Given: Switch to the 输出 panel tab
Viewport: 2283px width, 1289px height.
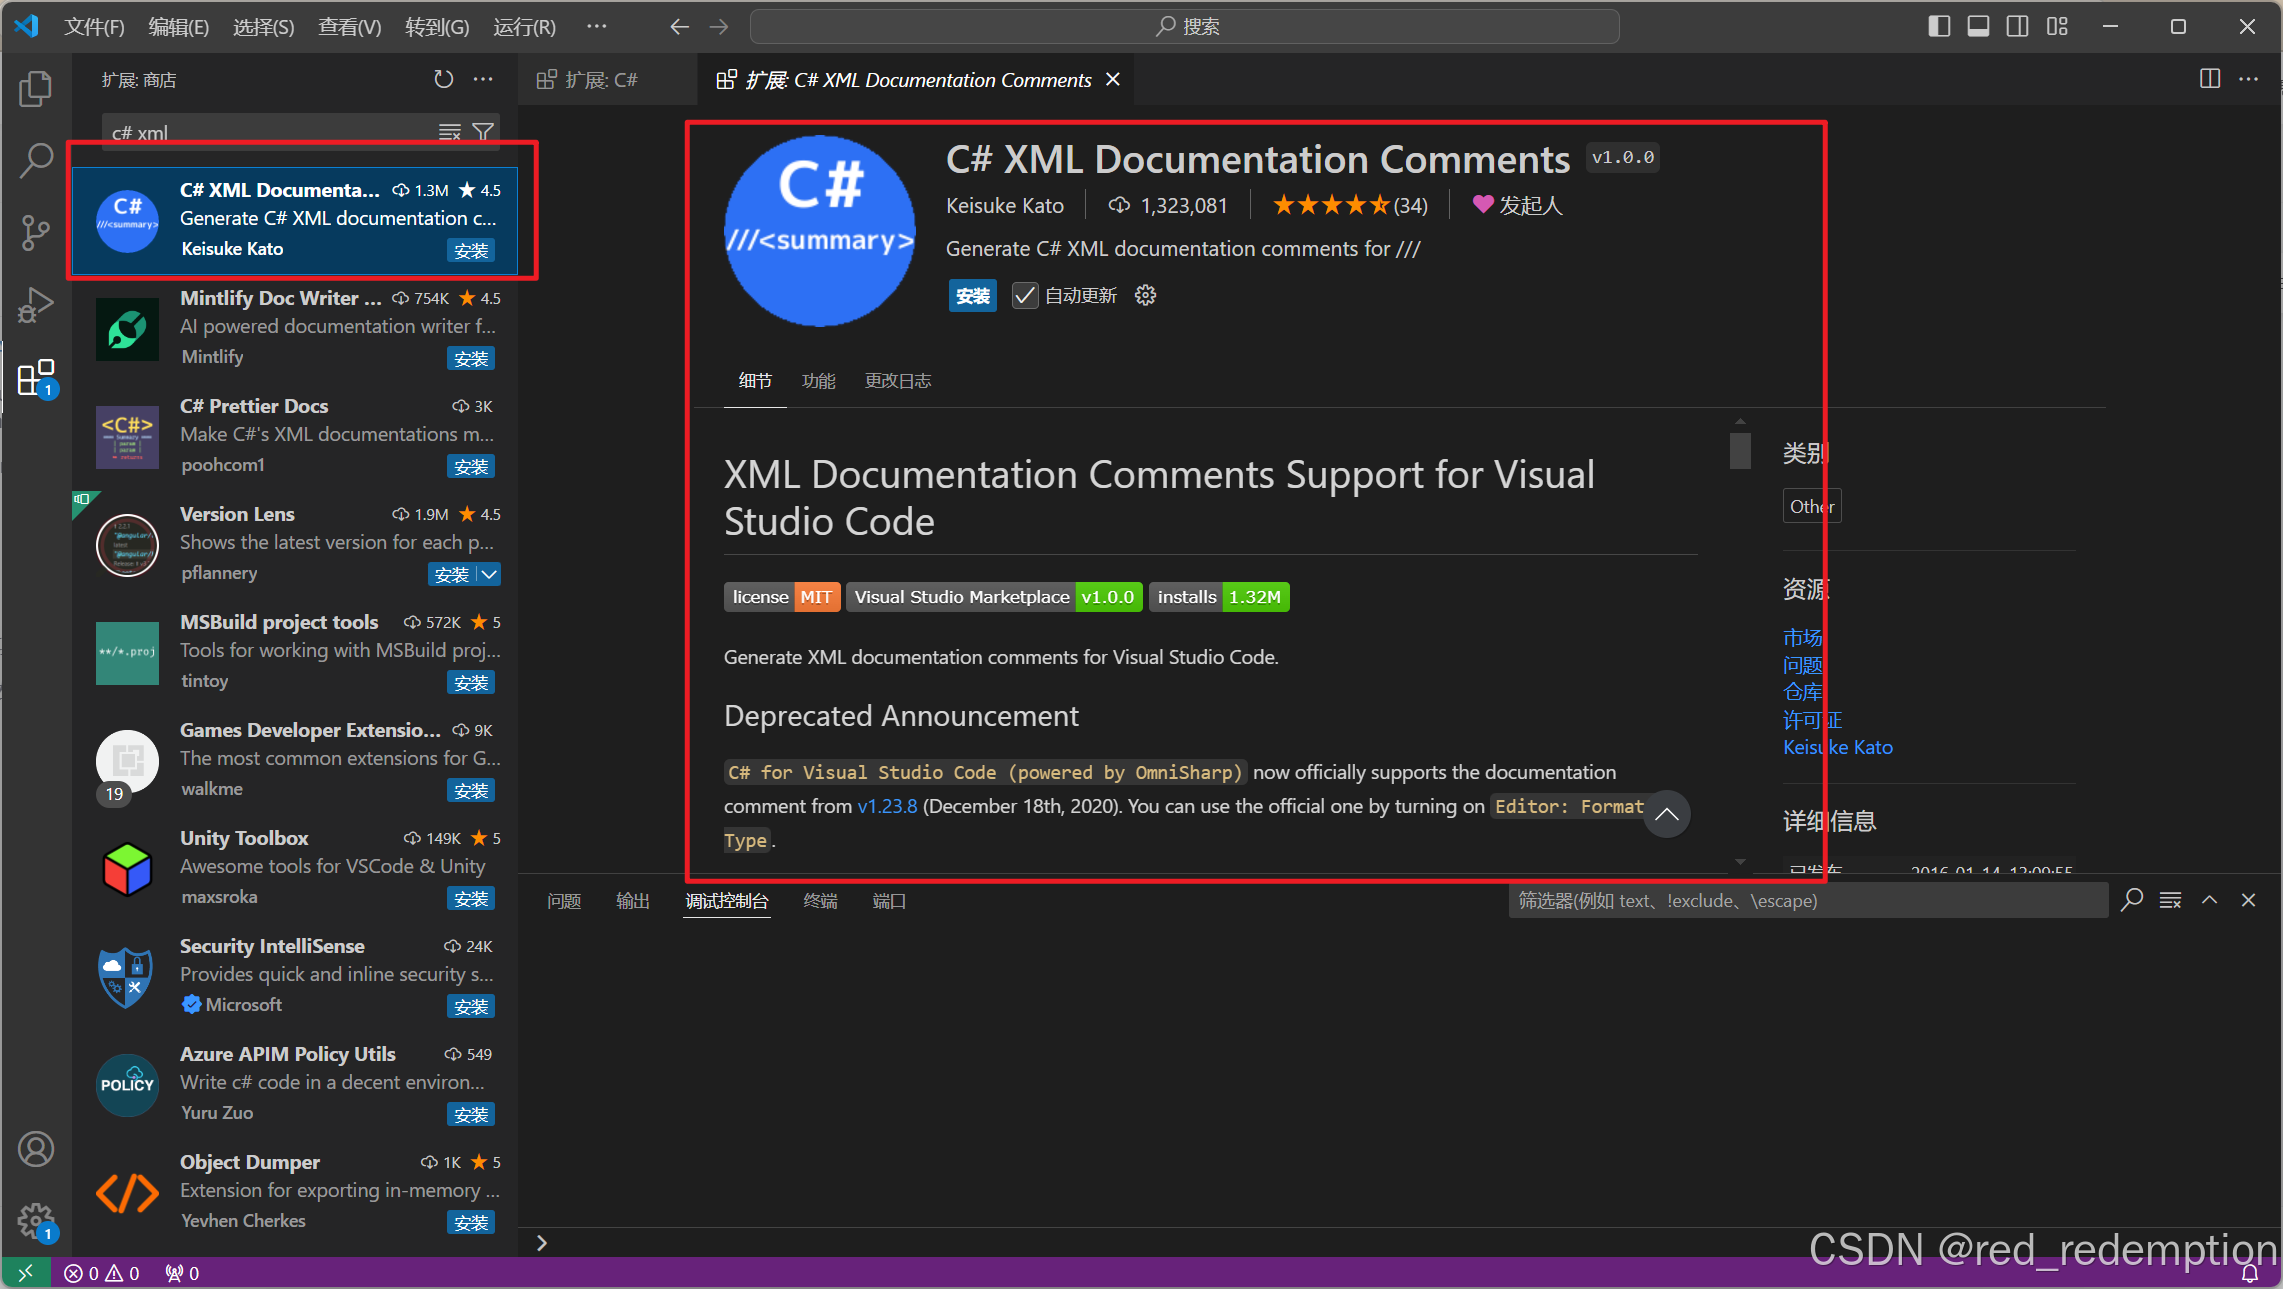Looking at the screenshot, I should click(x=633, y=901).
